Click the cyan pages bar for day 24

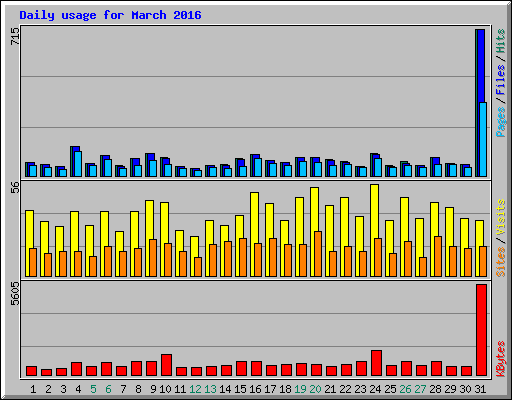[x=378, y=167]
